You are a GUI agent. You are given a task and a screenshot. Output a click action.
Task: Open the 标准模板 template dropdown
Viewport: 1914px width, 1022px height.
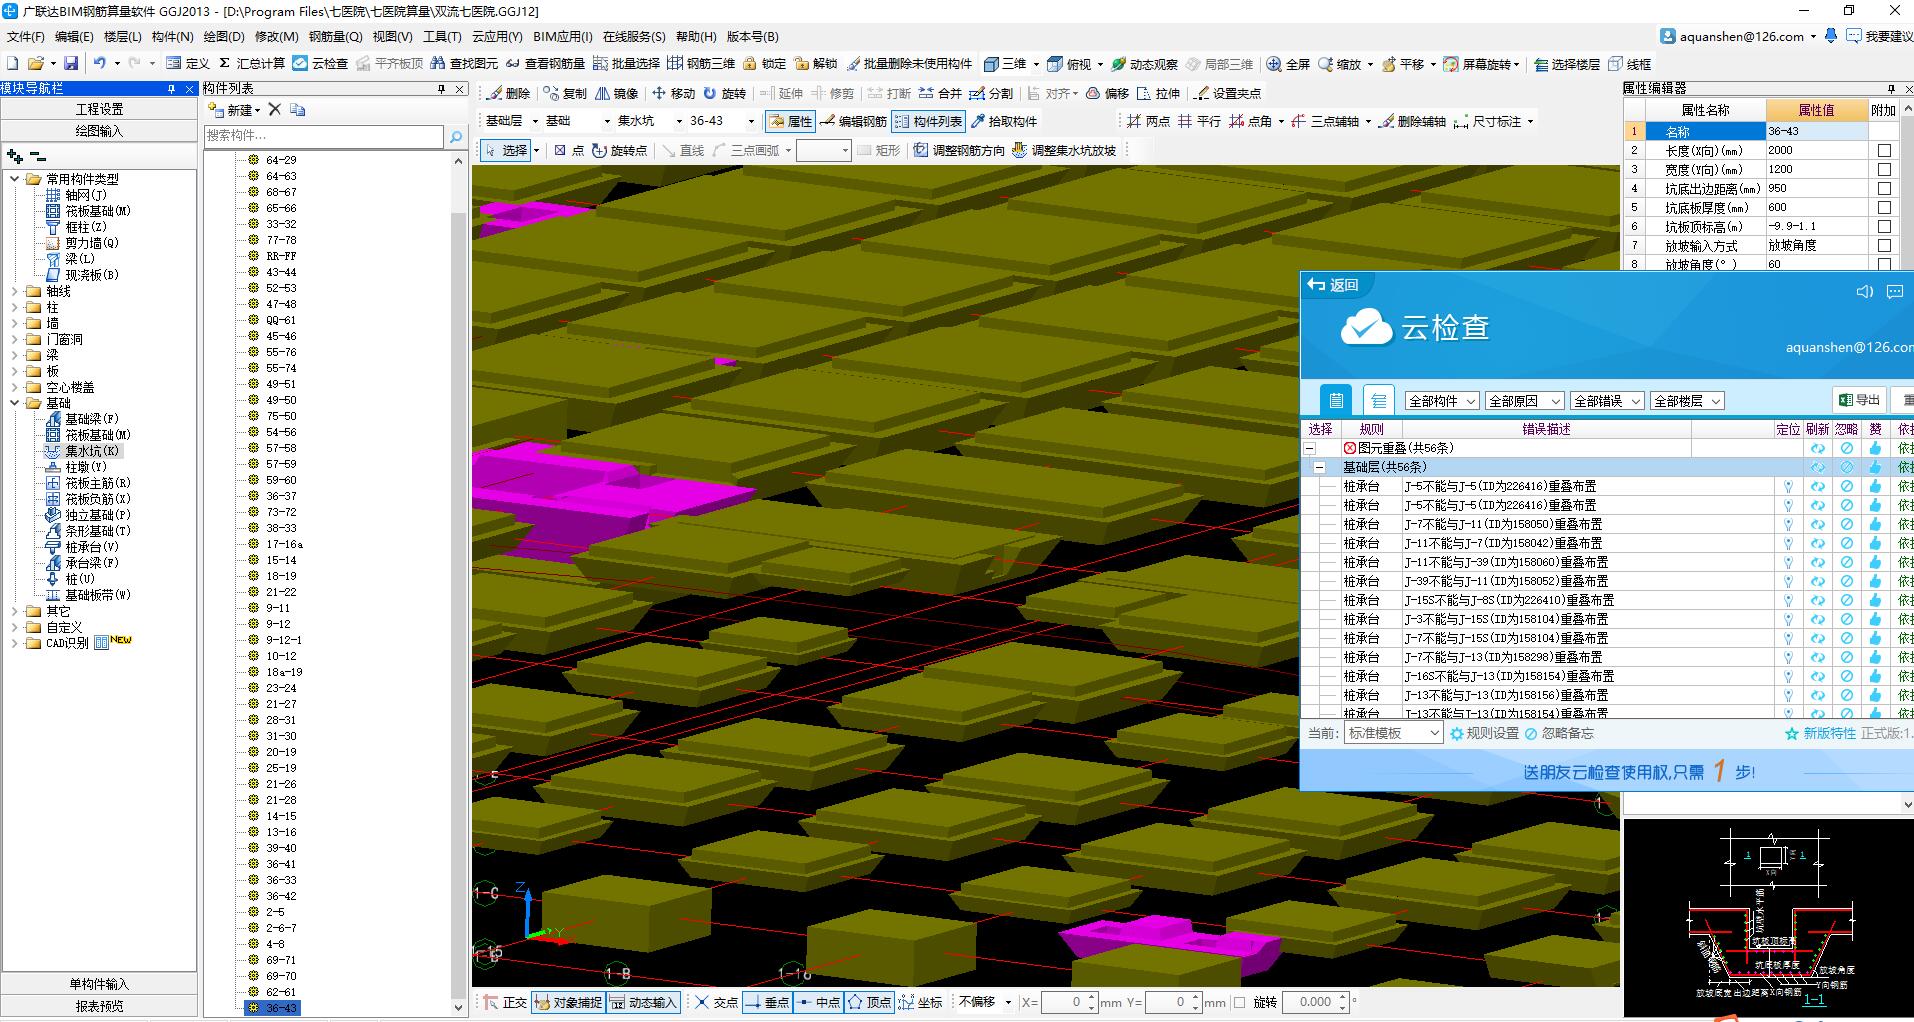point(1392,733)
